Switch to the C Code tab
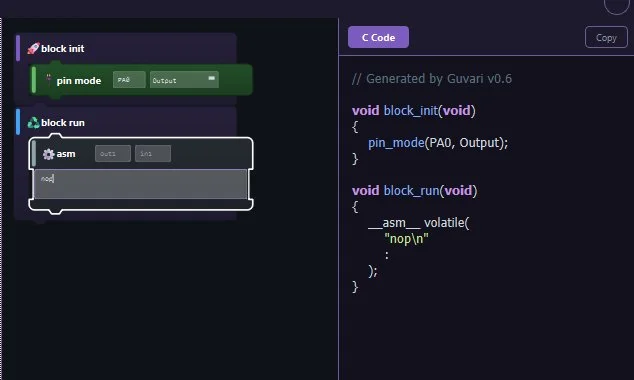 point(378,37)
